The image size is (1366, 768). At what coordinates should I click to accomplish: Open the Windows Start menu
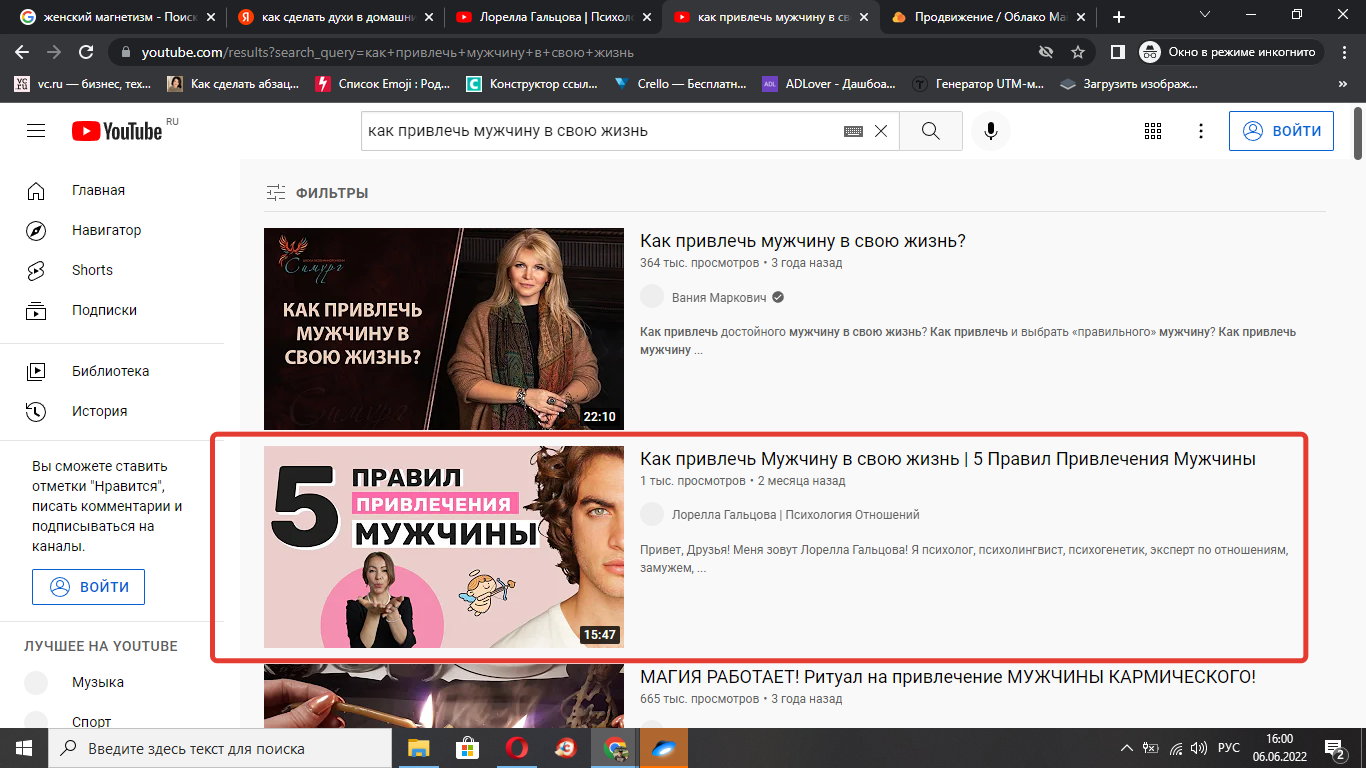(24, 748)
